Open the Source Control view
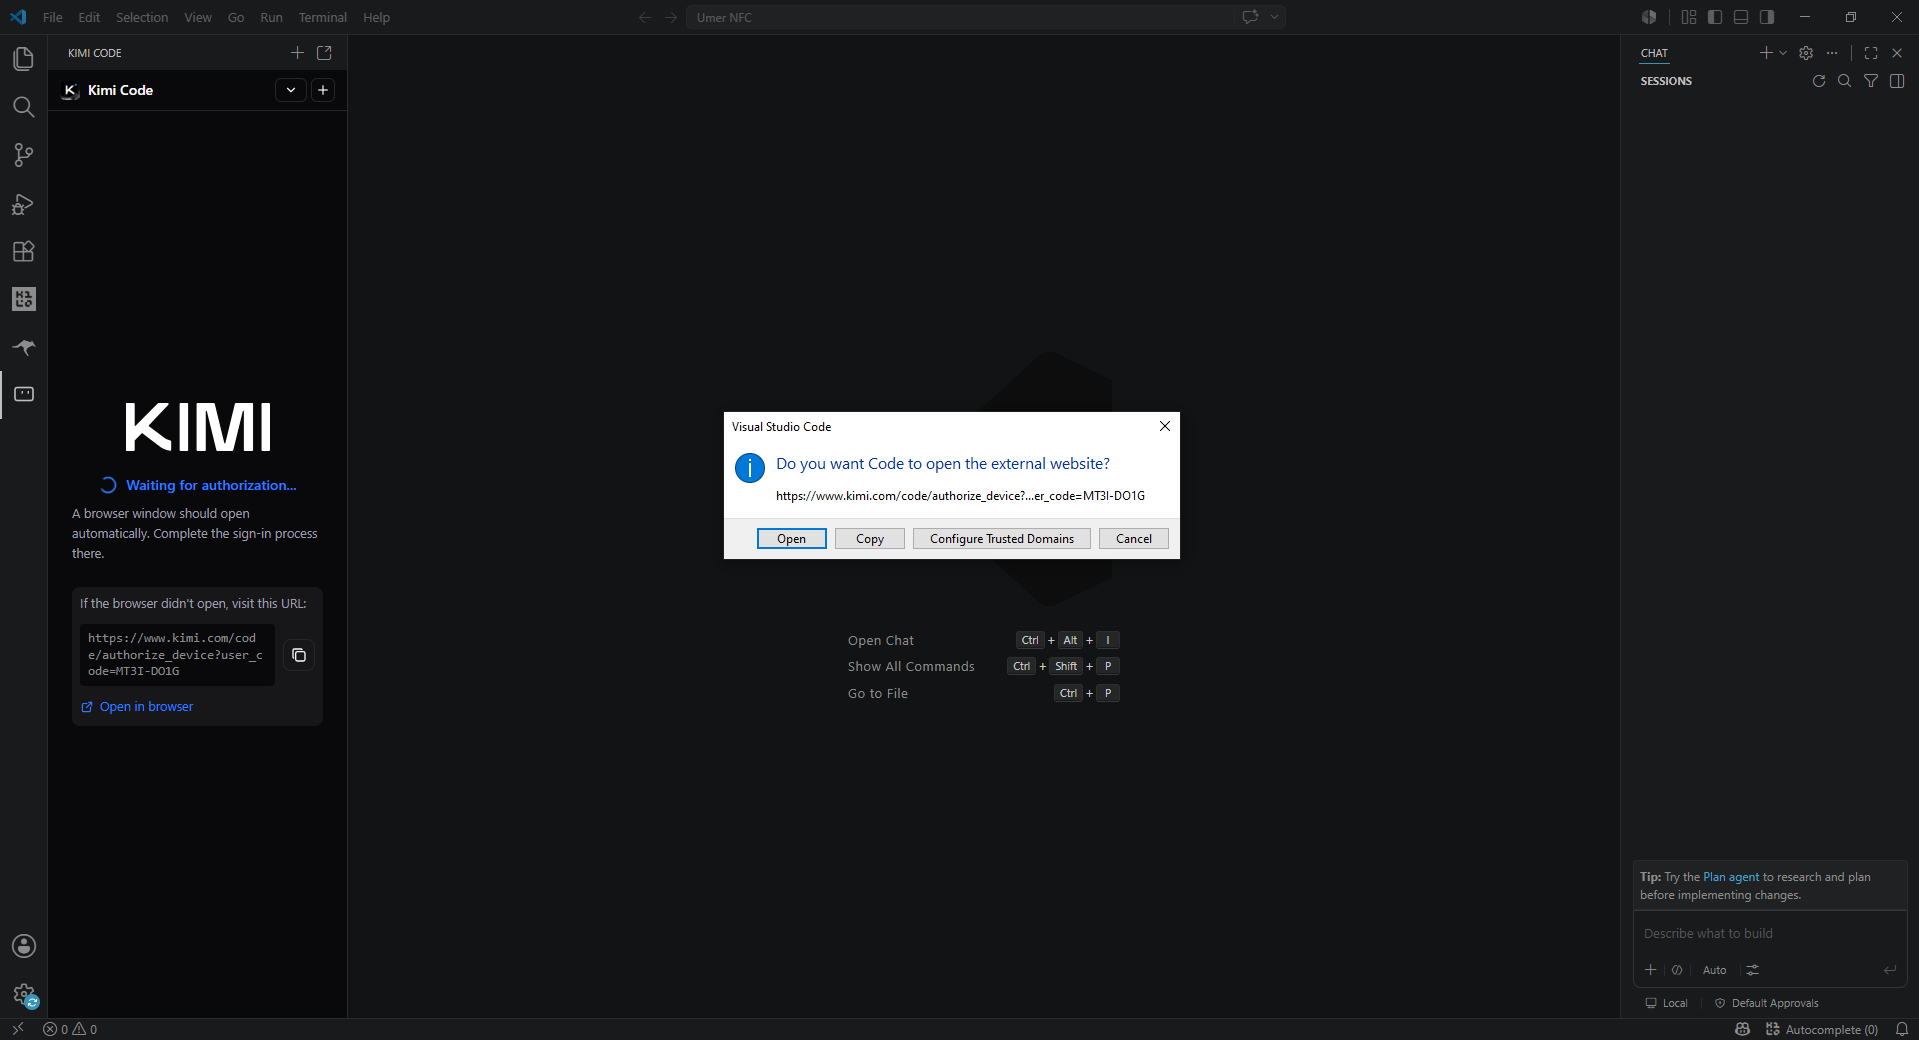Image resolution: width=1919 pixels, height=1040 pixels. point(23,155)
